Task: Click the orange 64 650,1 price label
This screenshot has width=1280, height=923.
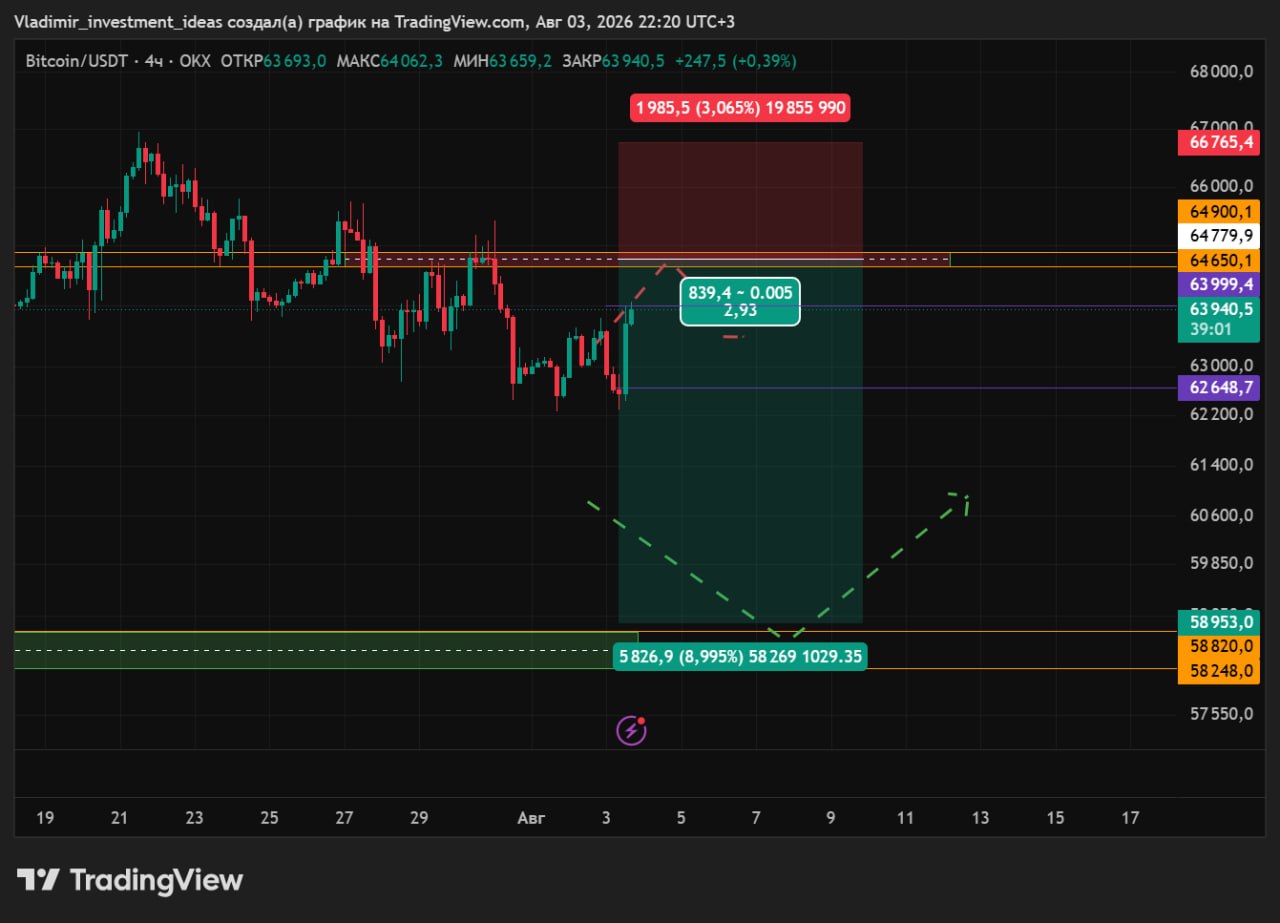Action: [1220, 260]
